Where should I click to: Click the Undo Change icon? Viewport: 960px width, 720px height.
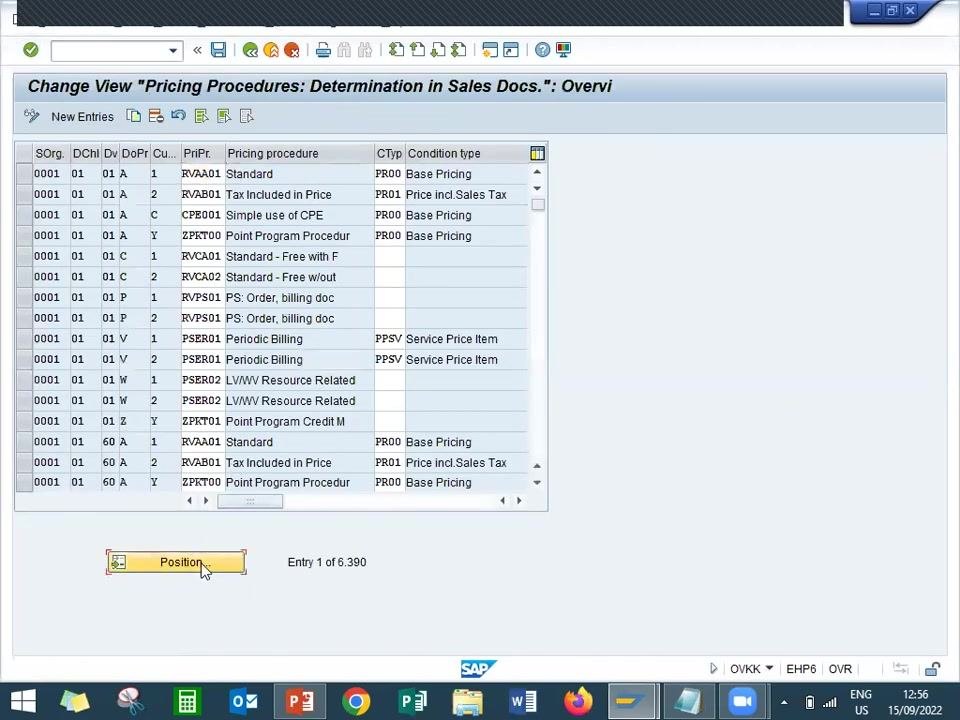178,115
